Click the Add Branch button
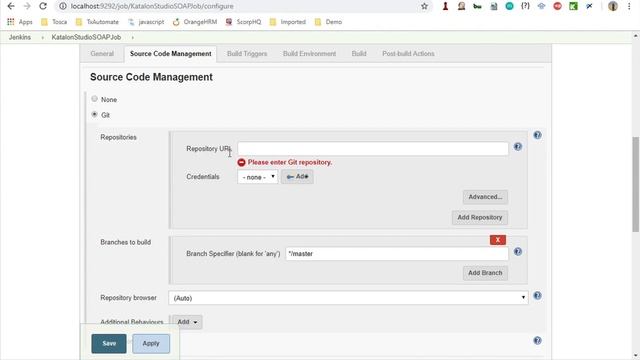The height and width of the screenshot is (360, 640). pos(485,273)
